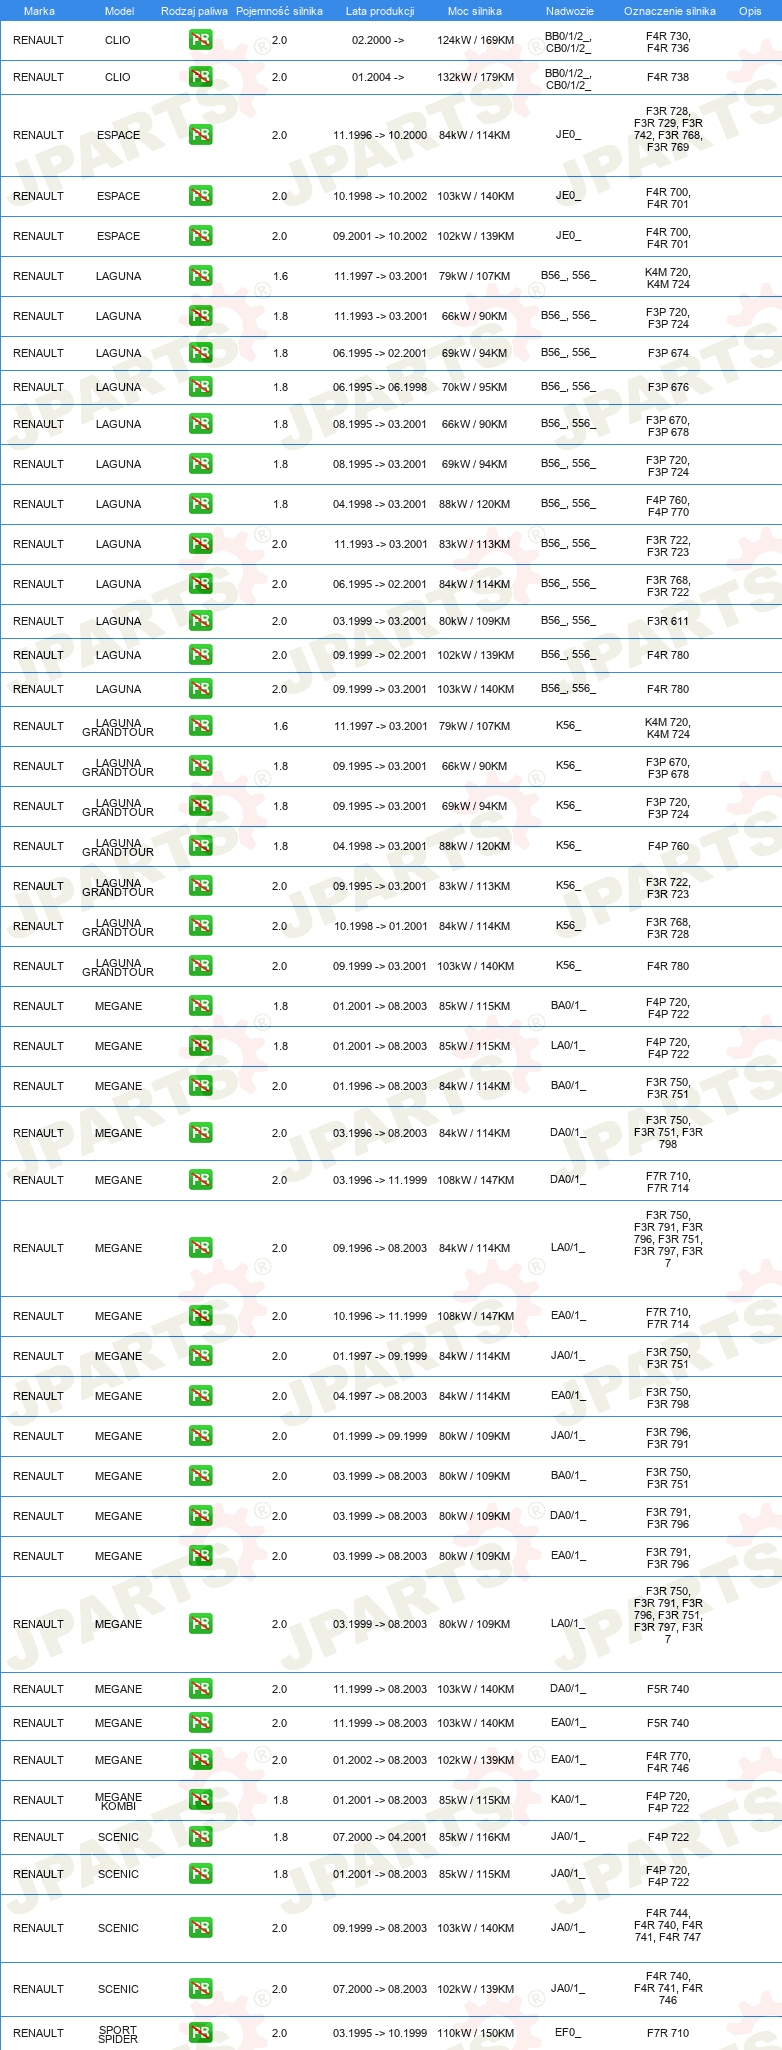
Task: Click the fuel icon in Laguna Grandtour F4P 760 row
Action: click(200, 846)
